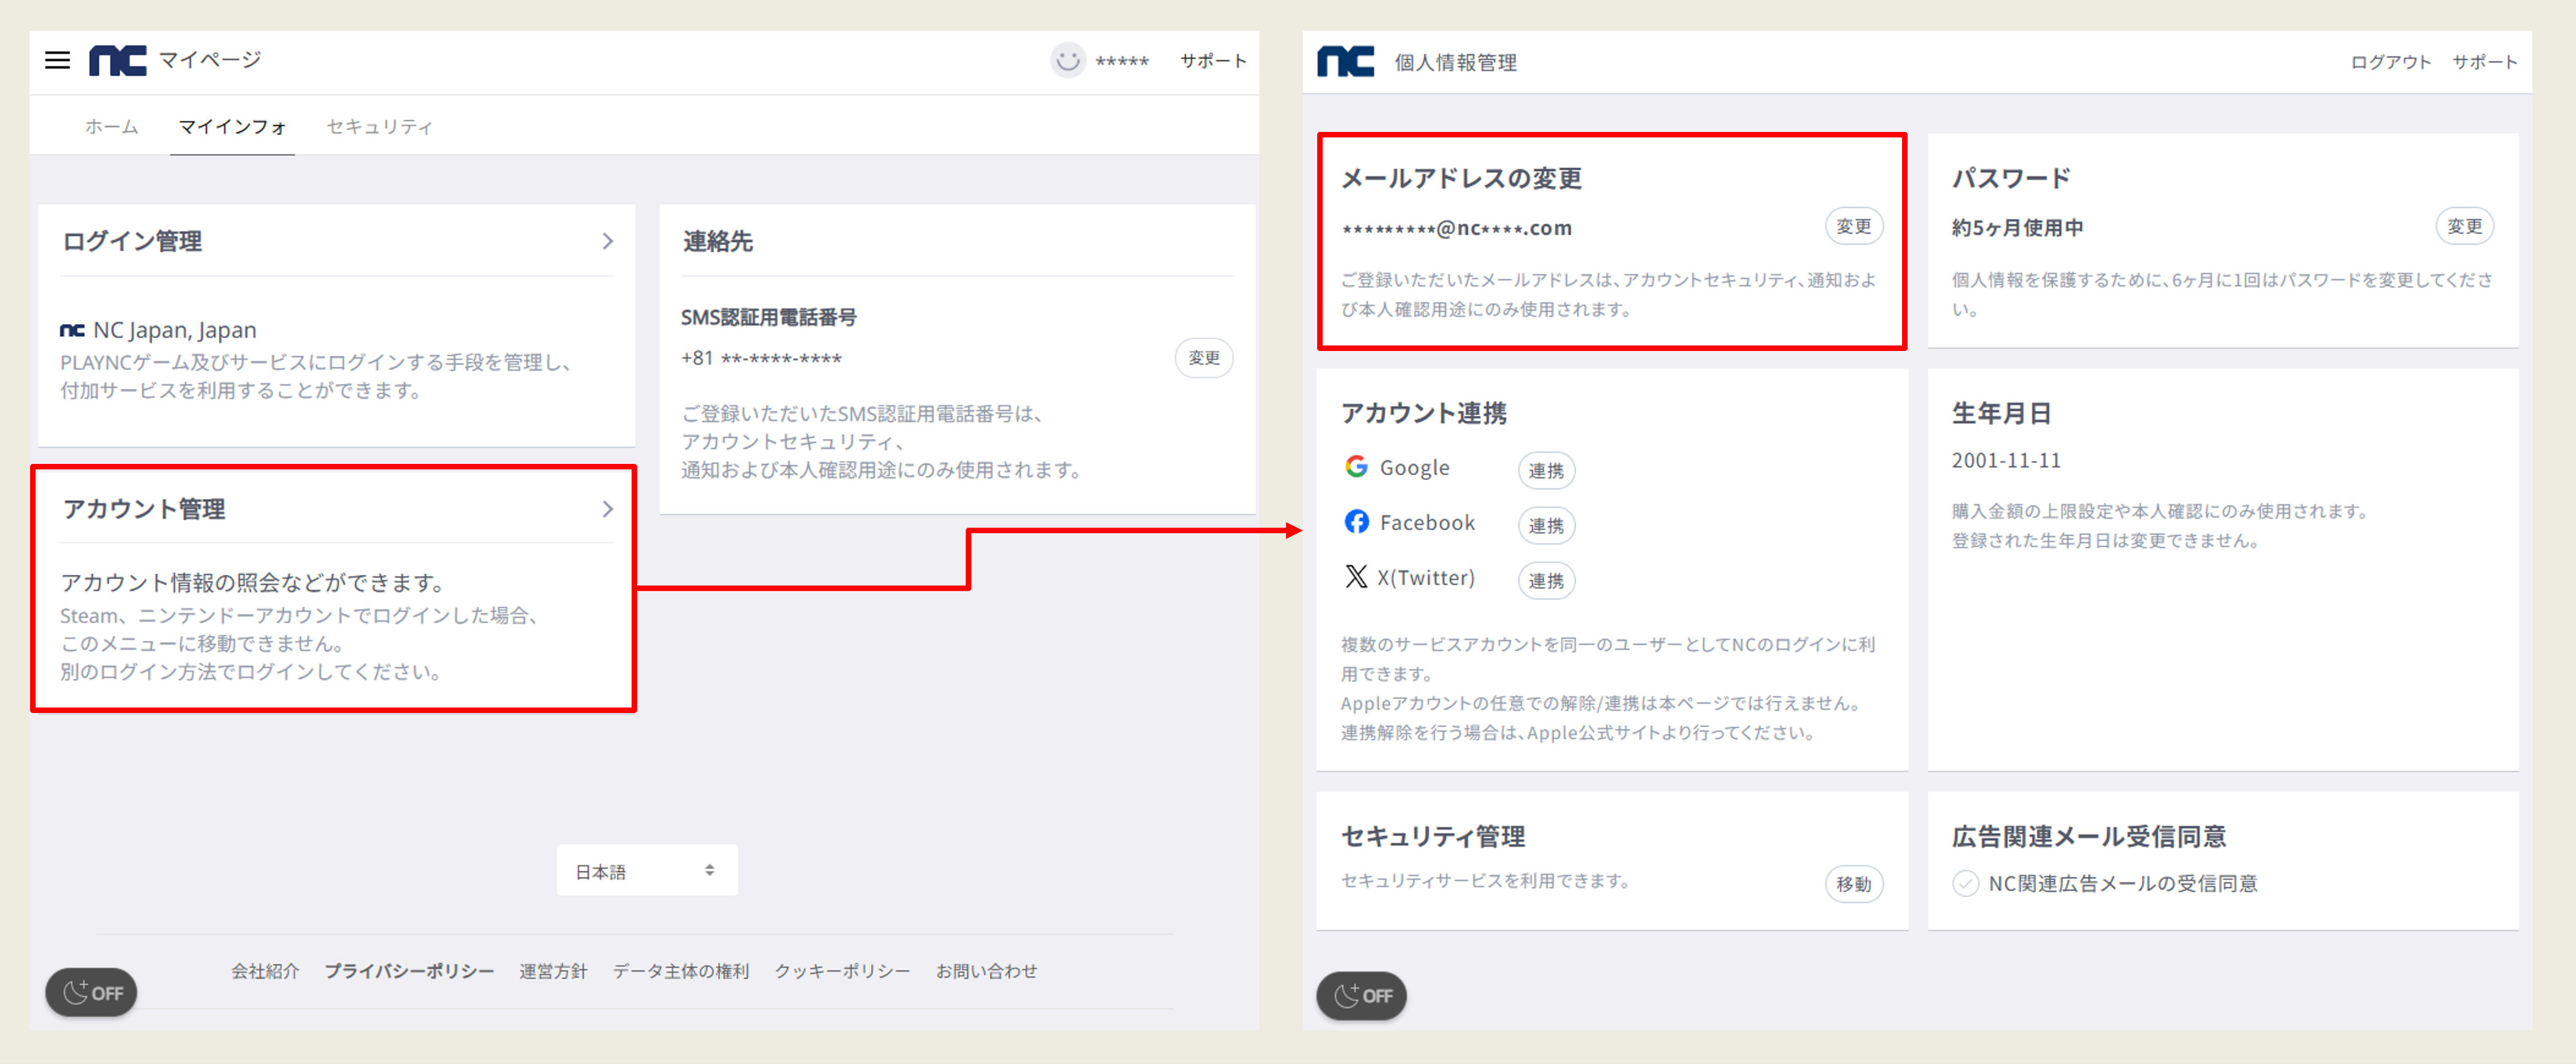Toggle dark mode OFF switch on right page
This screenshot has height=1064, width=2576.
1362,995
